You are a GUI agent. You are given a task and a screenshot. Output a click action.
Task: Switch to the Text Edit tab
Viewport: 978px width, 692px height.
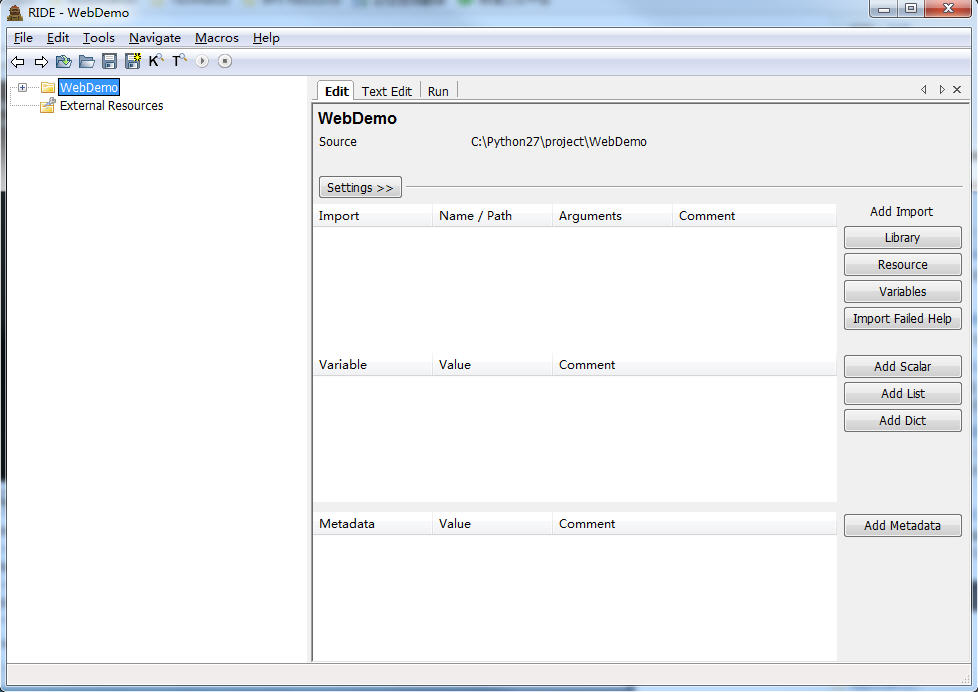pos(387,91)
